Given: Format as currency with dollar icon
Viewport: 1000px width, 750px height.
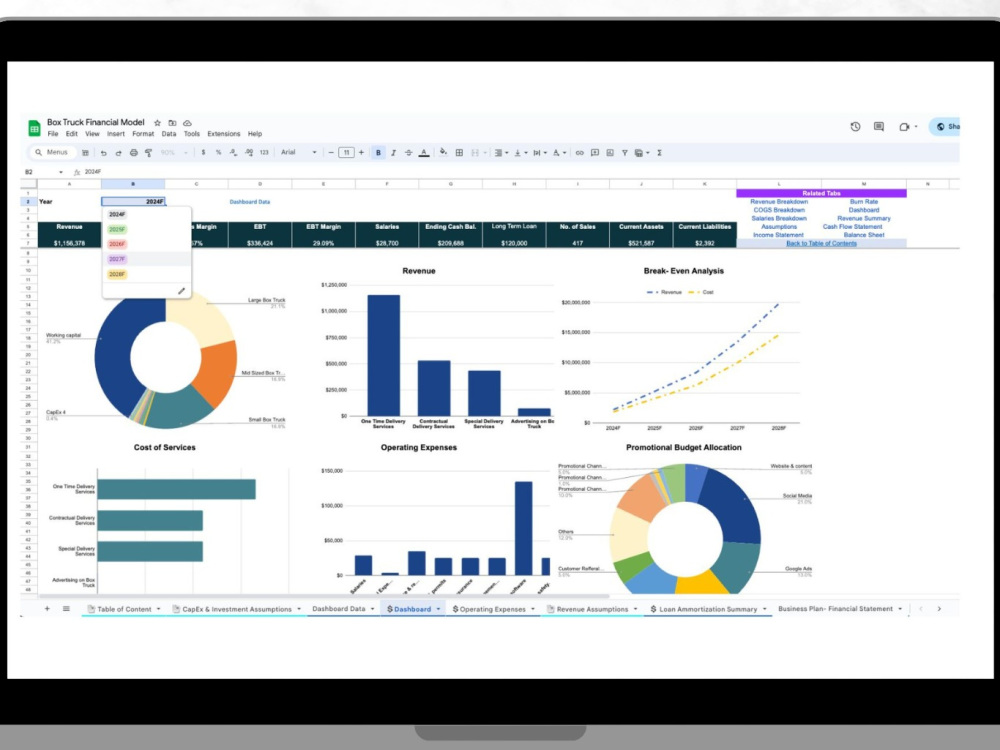Looking at the screenshot, I should [203, 153].
